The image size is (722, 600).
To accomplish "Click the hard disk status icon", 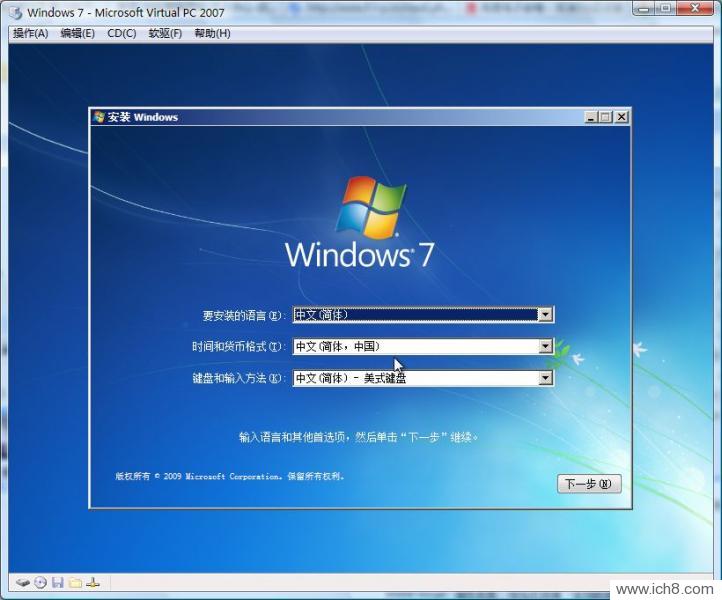I will 23,582.
